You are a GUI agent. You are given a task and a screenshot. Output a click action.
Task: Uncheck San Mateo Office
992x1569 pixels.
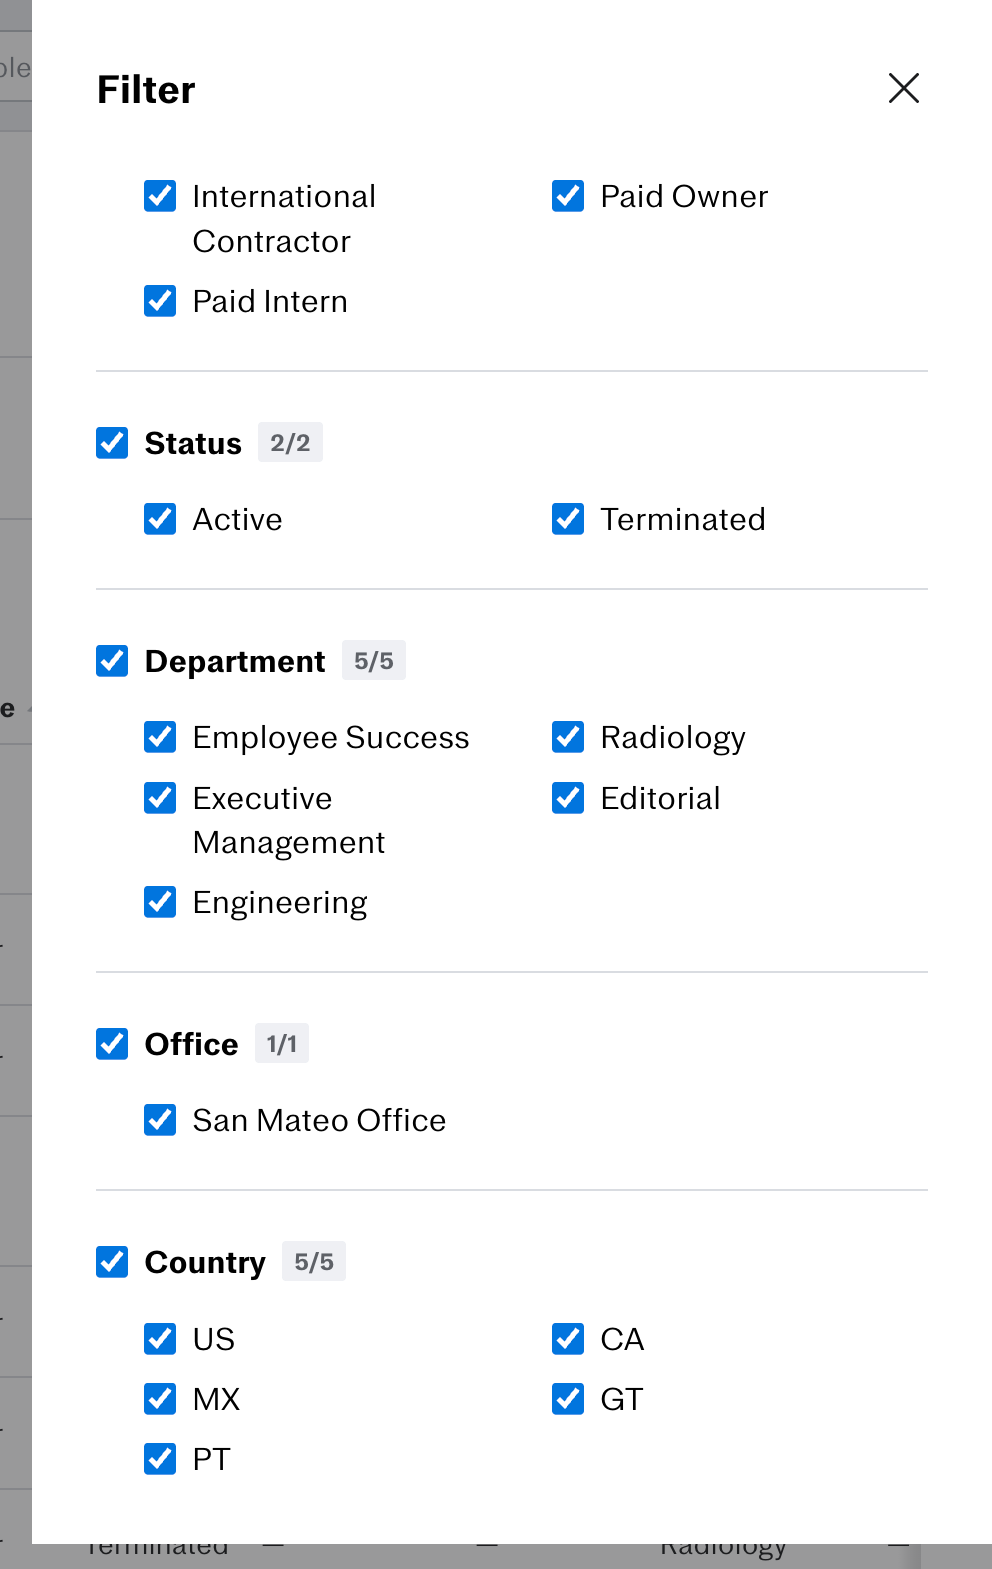[160, 1120]
